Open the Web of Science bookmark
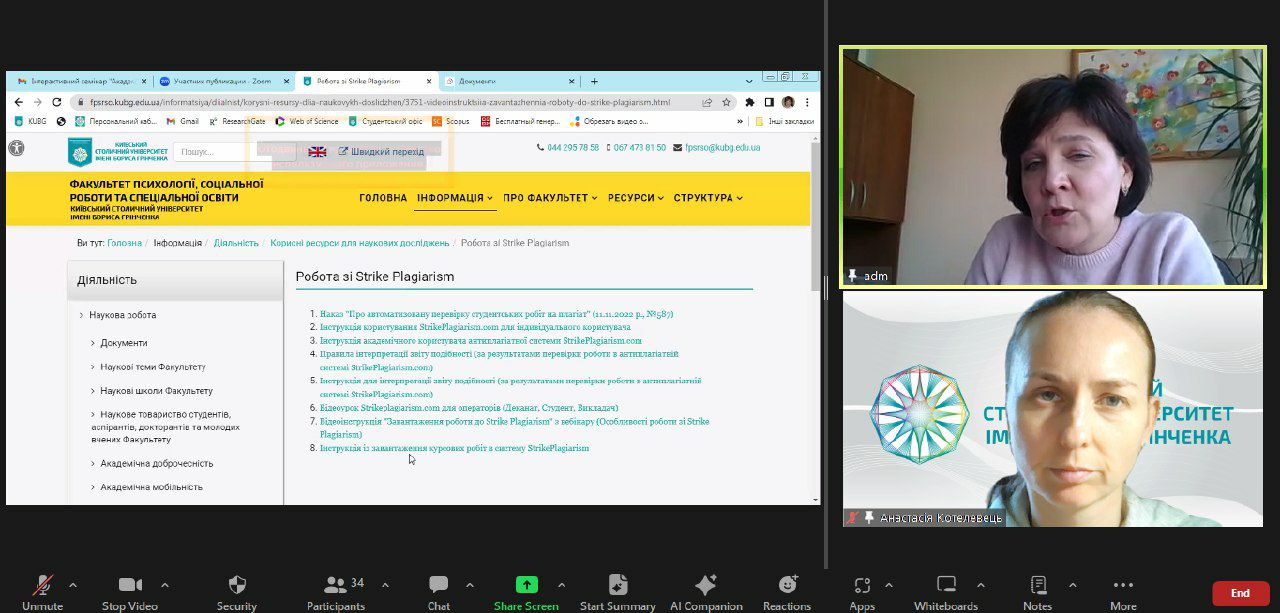Viewport: 1280px width, 613px height. (316, 120)
